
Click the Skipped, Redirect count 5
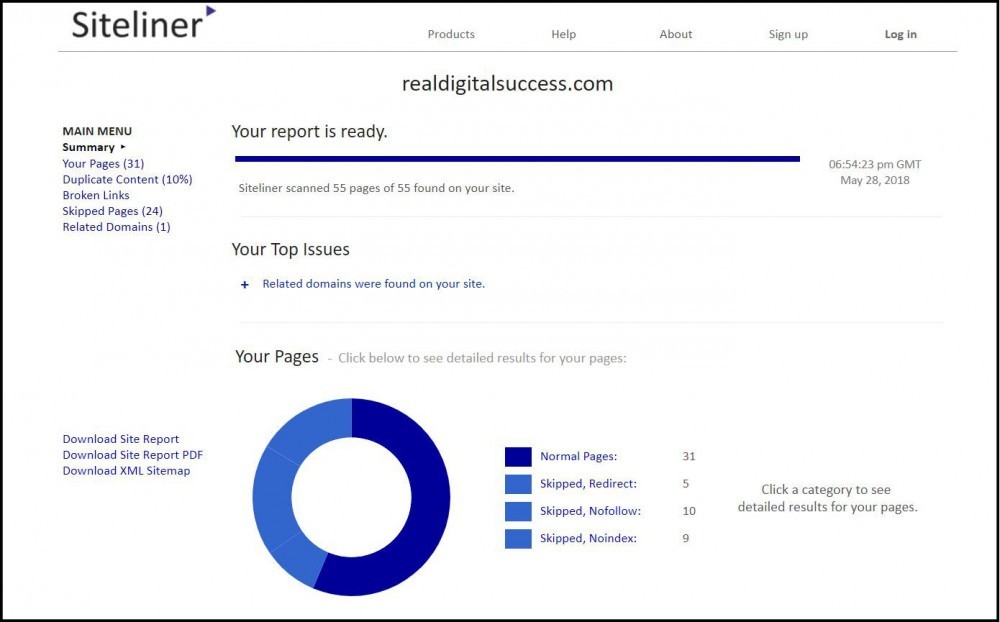pyautogui.click(x=686, y=484)
